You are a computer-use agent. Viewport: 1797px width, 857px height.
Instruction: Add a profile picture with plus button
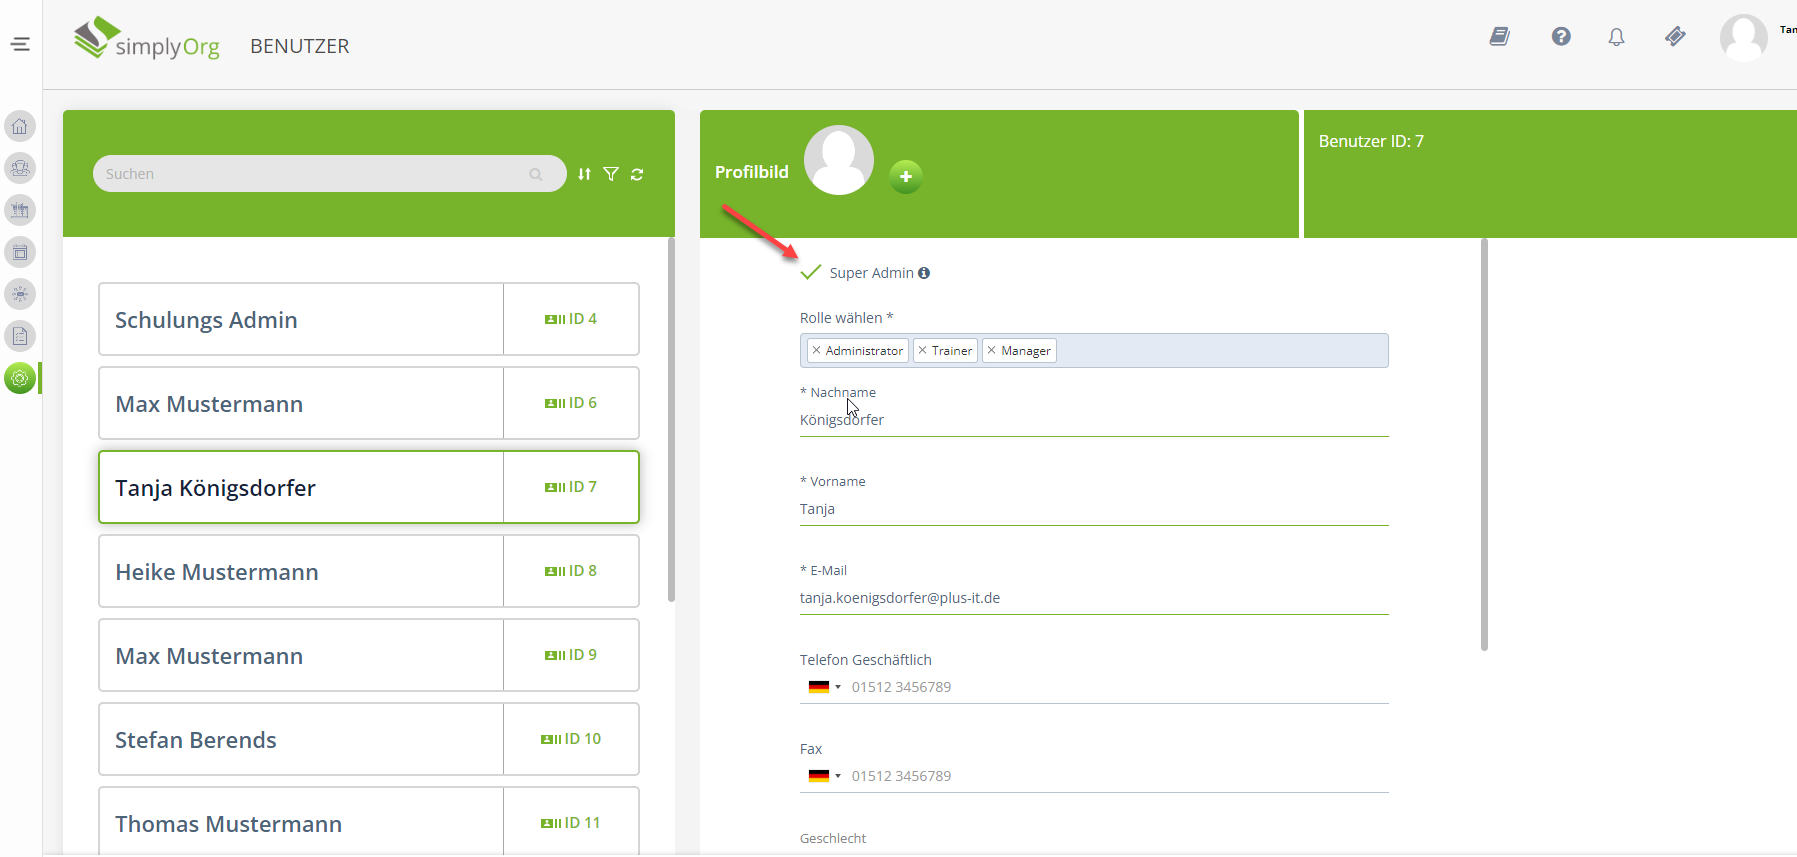pyautogui.click(x=905, y=177)
